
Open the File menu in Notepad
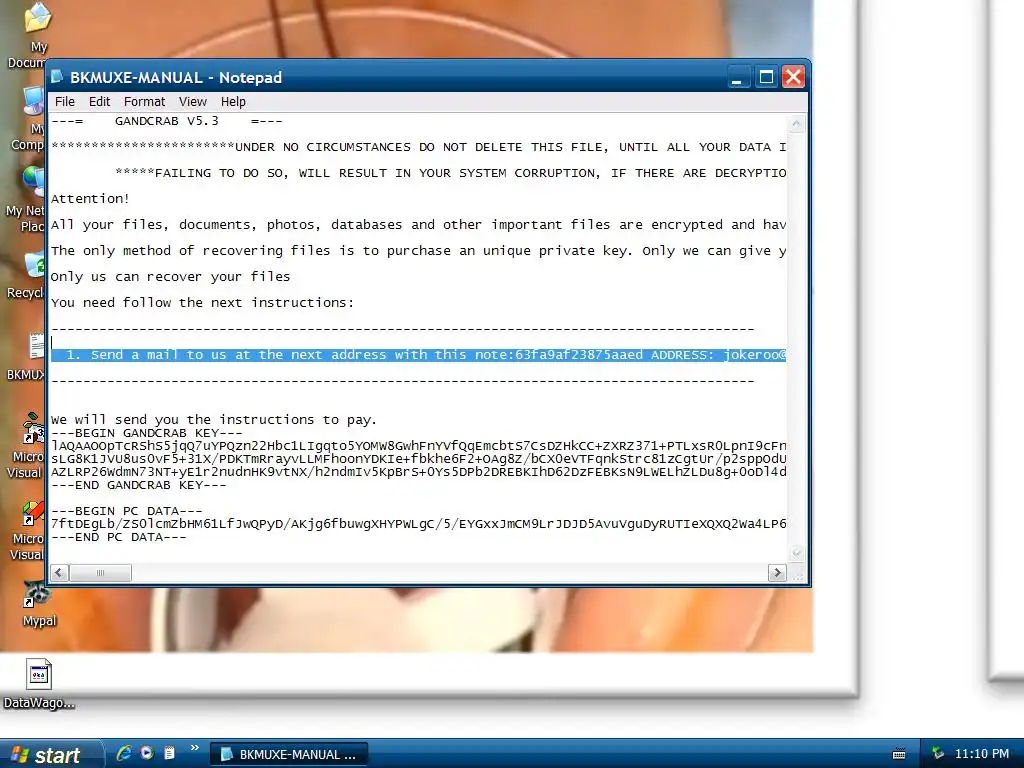coord(65,102)
